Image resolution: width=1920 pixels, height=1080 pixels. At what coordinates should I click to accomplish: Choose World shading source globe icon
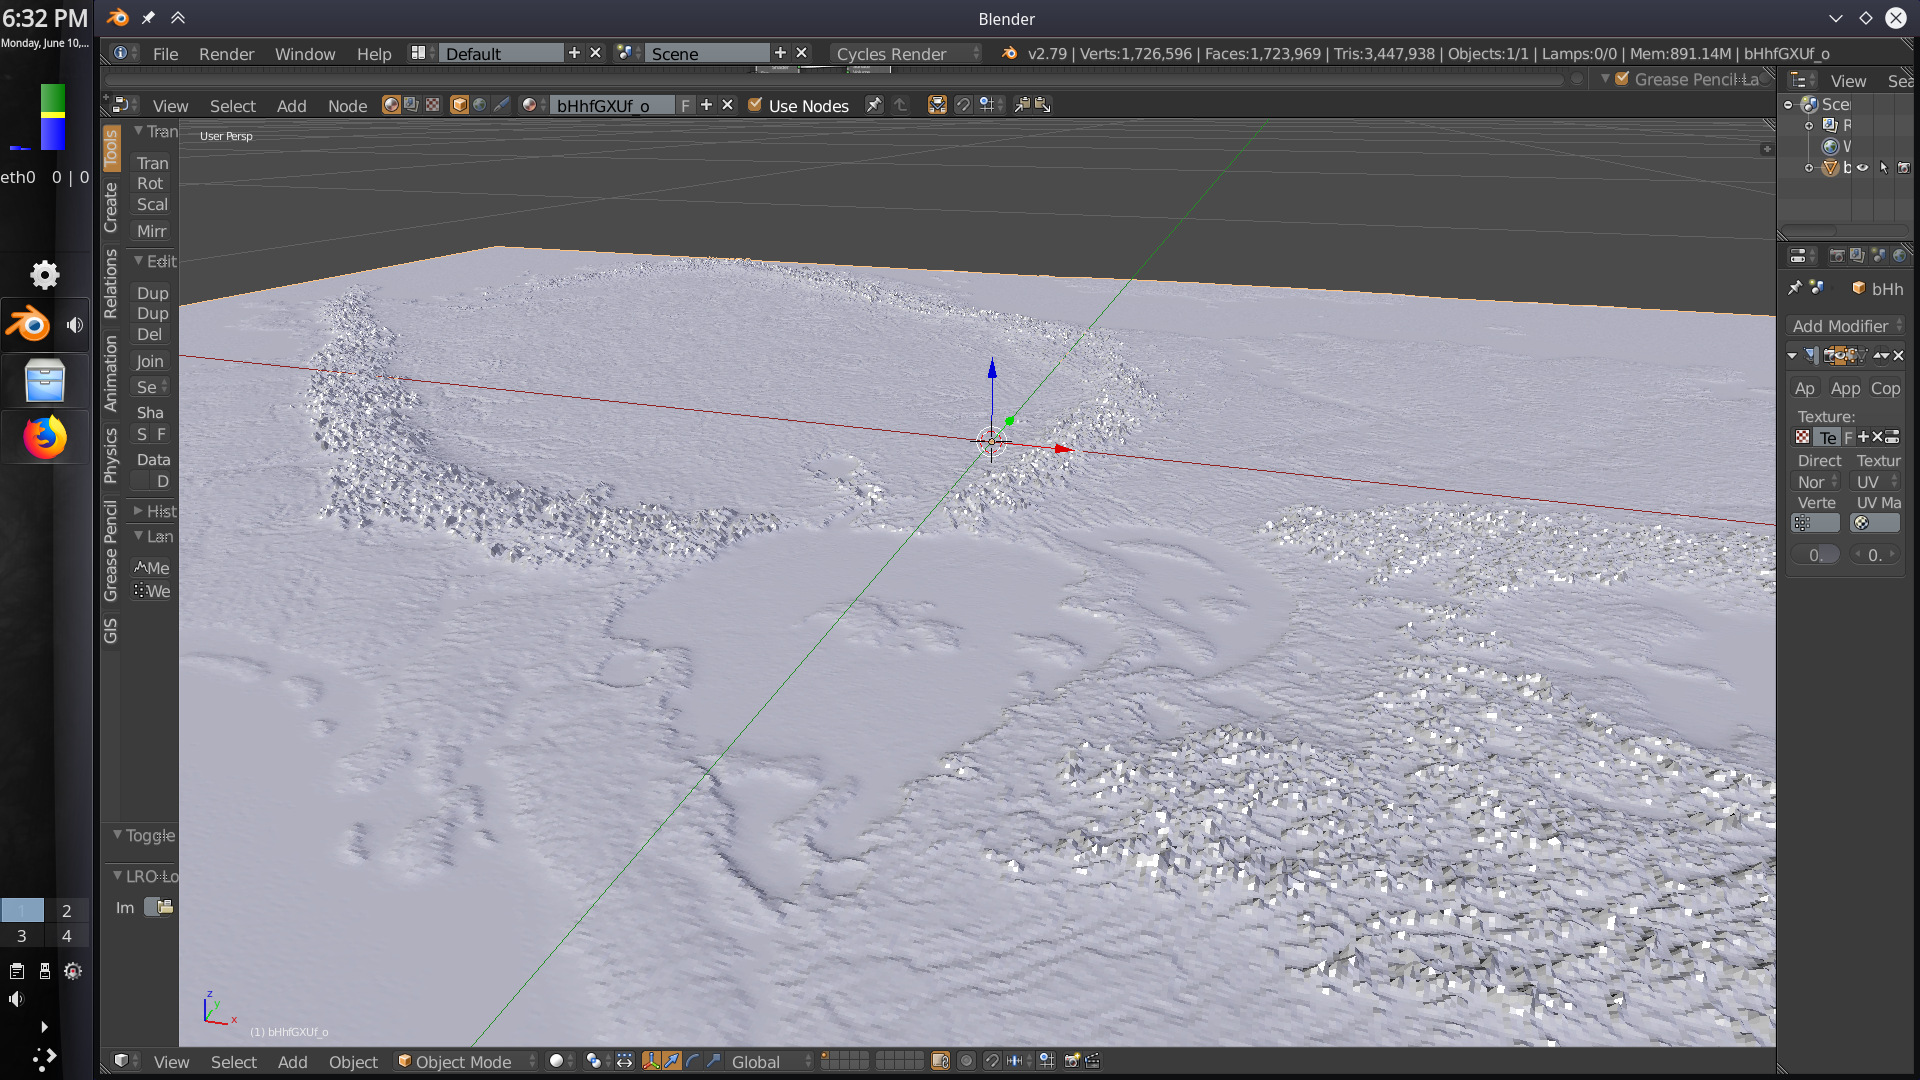480,105
